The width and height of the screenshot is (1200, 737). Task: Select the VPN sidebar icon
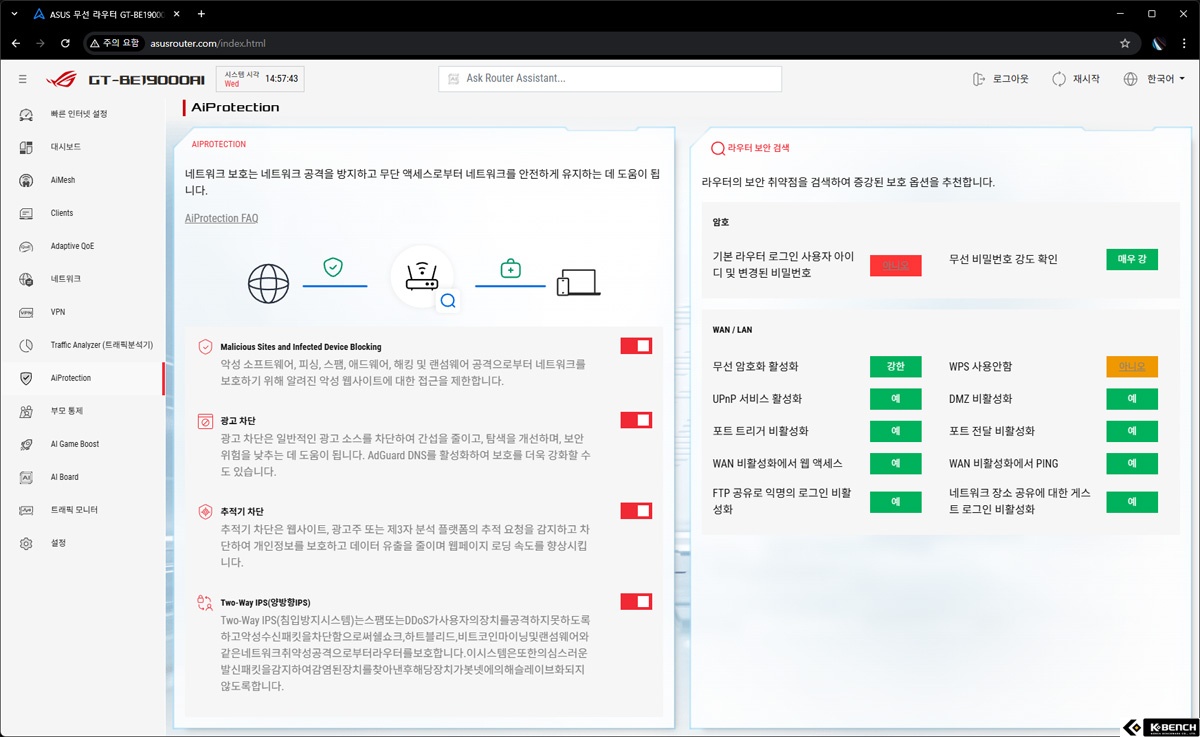(27, 312)
